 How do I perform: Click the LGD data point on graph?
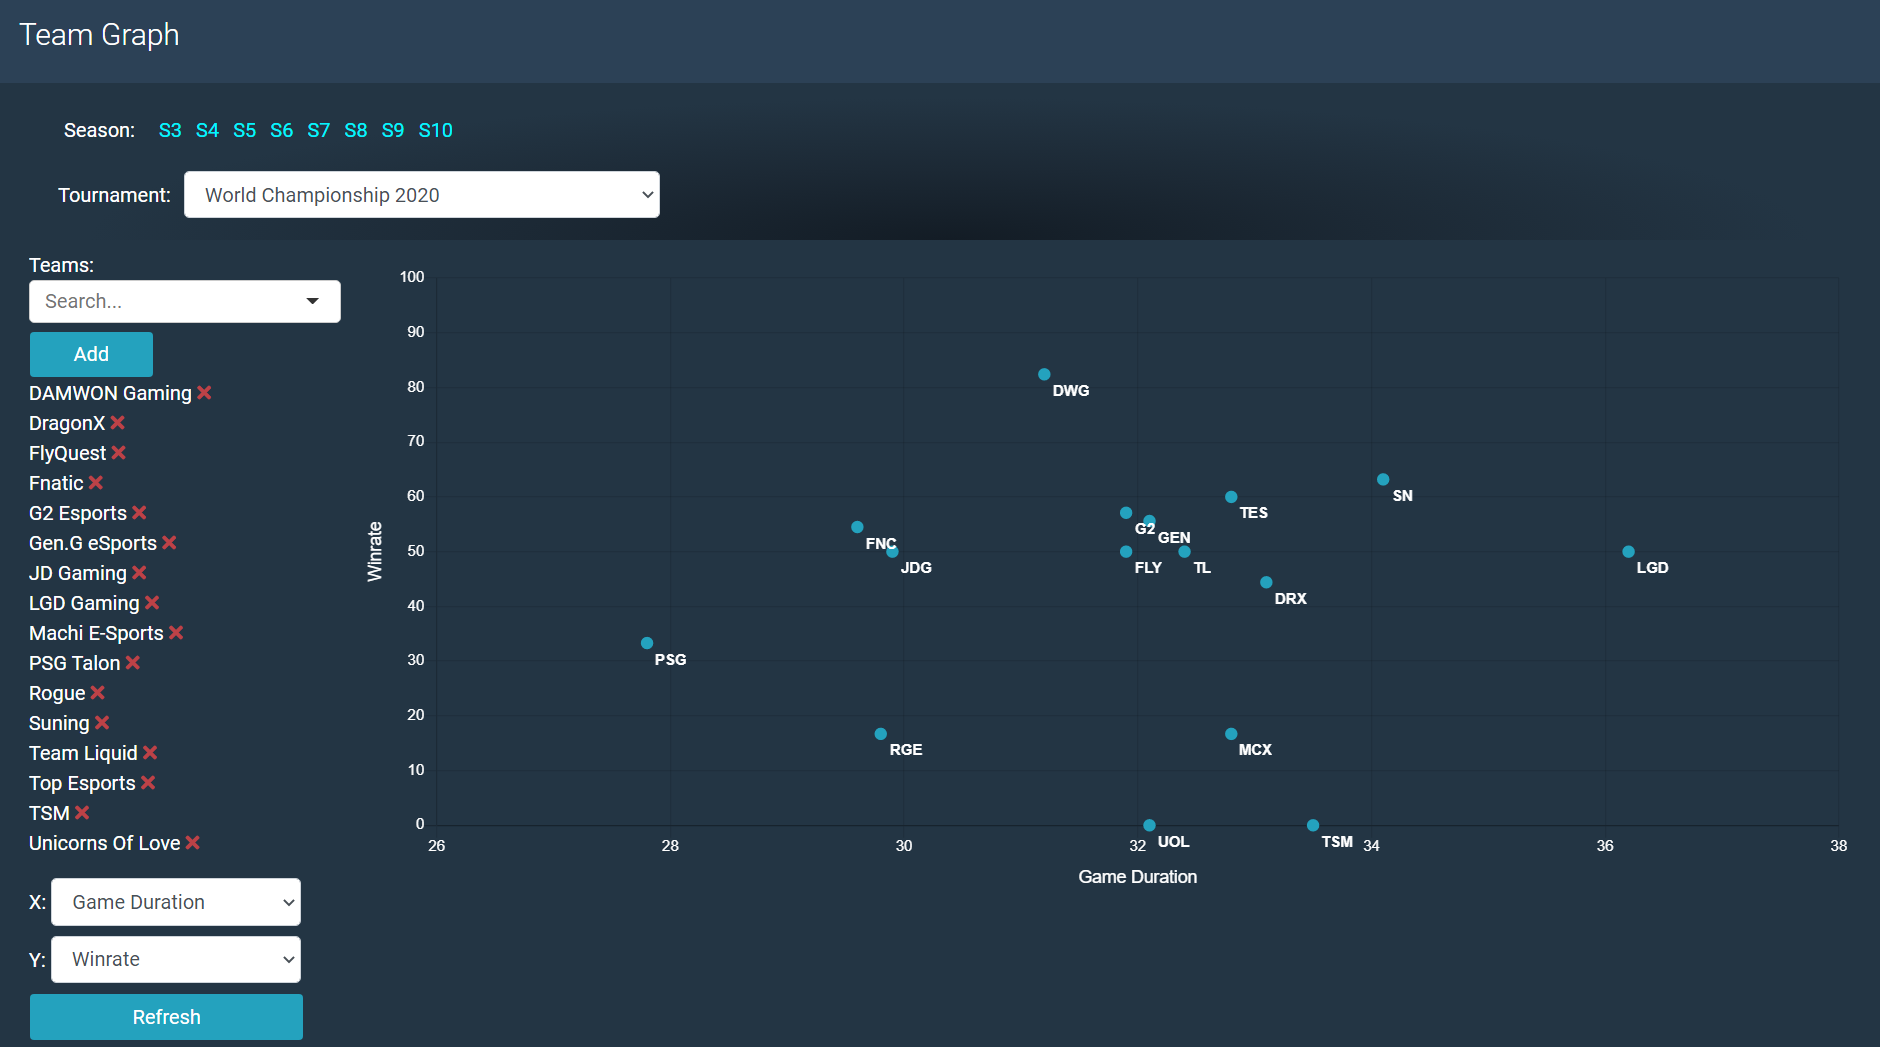[1628, 551]
